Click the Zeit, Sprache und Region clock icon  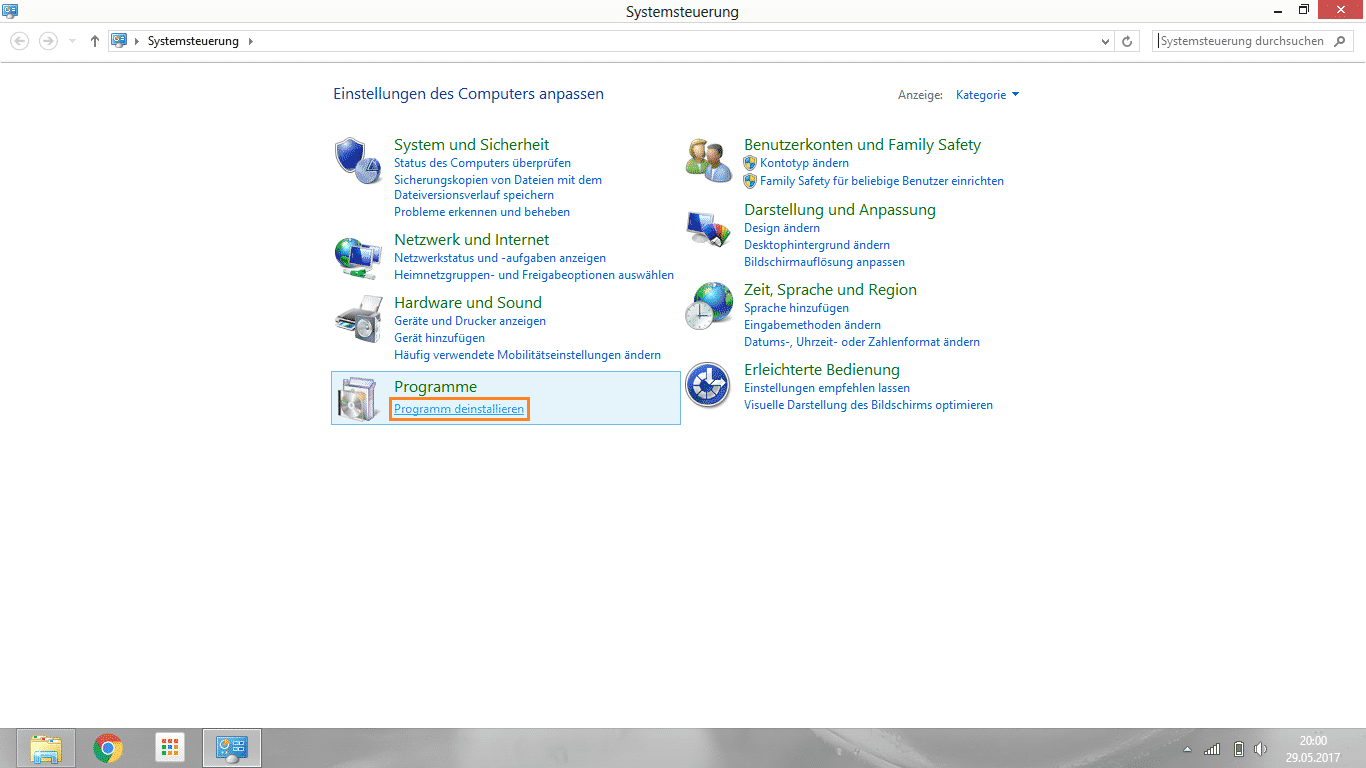click(x=708, y=306)
